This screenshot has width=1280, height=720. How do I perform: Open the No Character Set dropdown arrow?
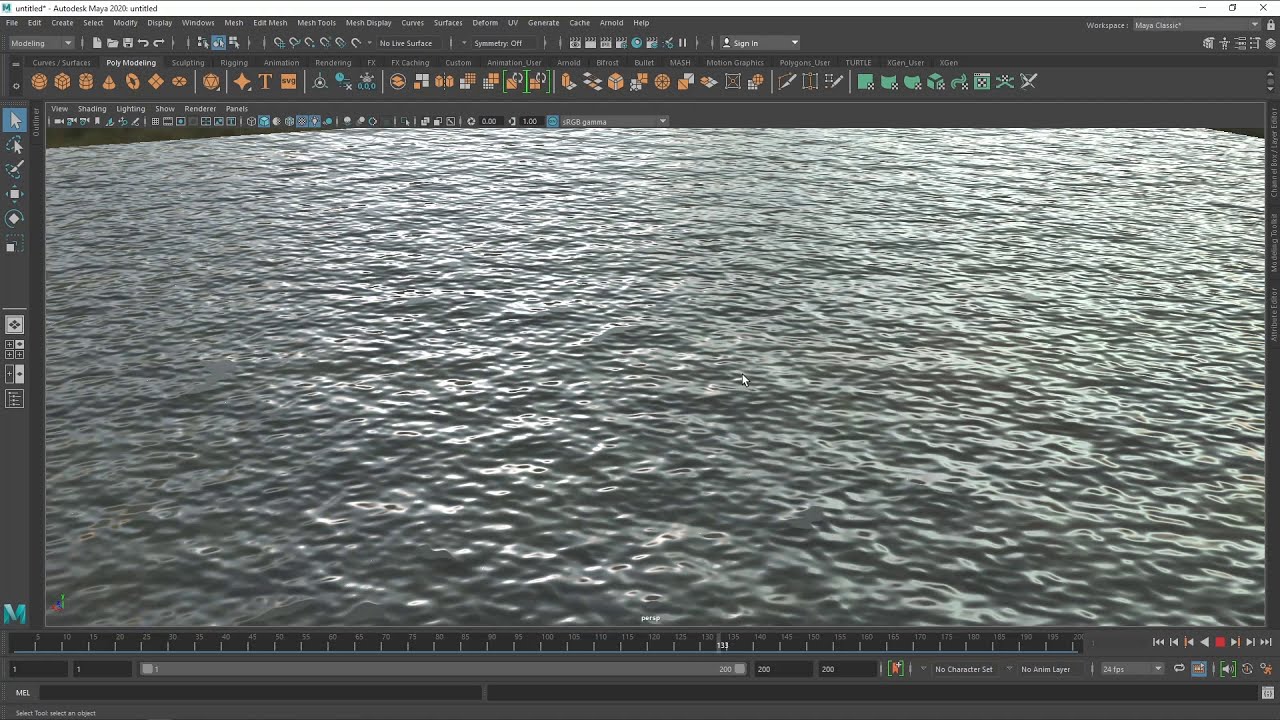924,669
